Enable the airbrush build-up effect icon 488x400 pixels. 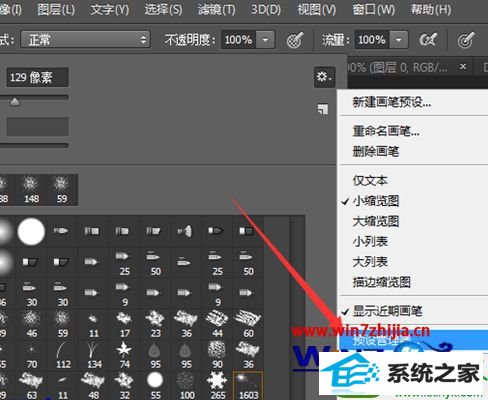pos(428,40)
